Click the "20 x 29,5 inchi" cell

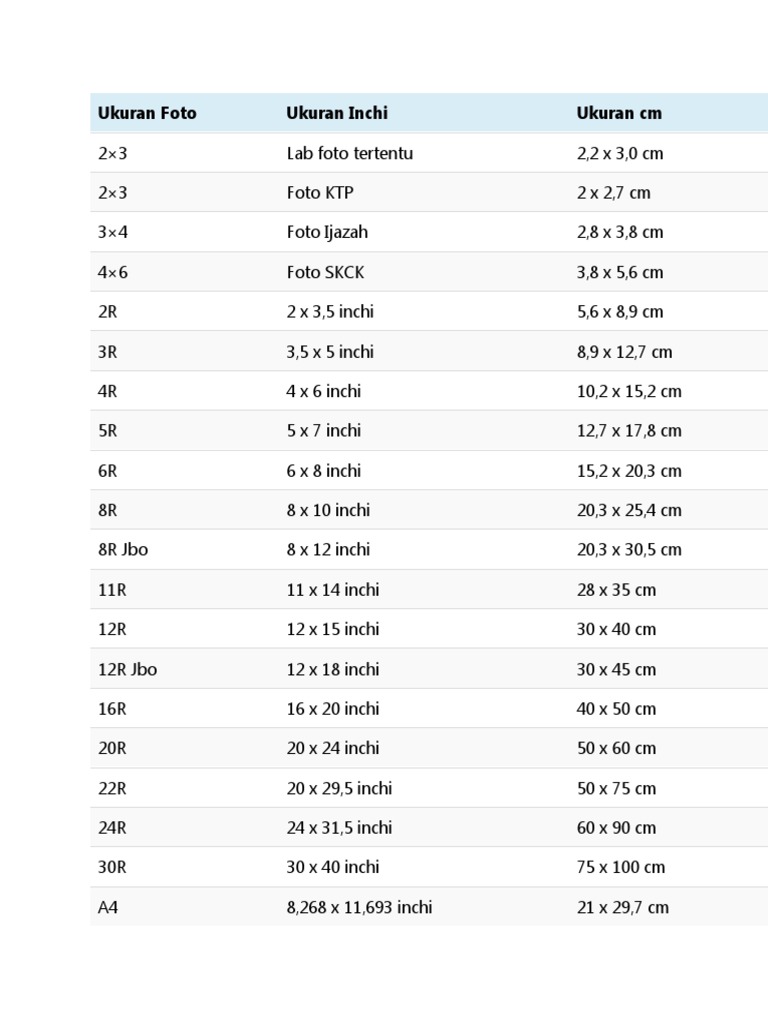[339, 788]
